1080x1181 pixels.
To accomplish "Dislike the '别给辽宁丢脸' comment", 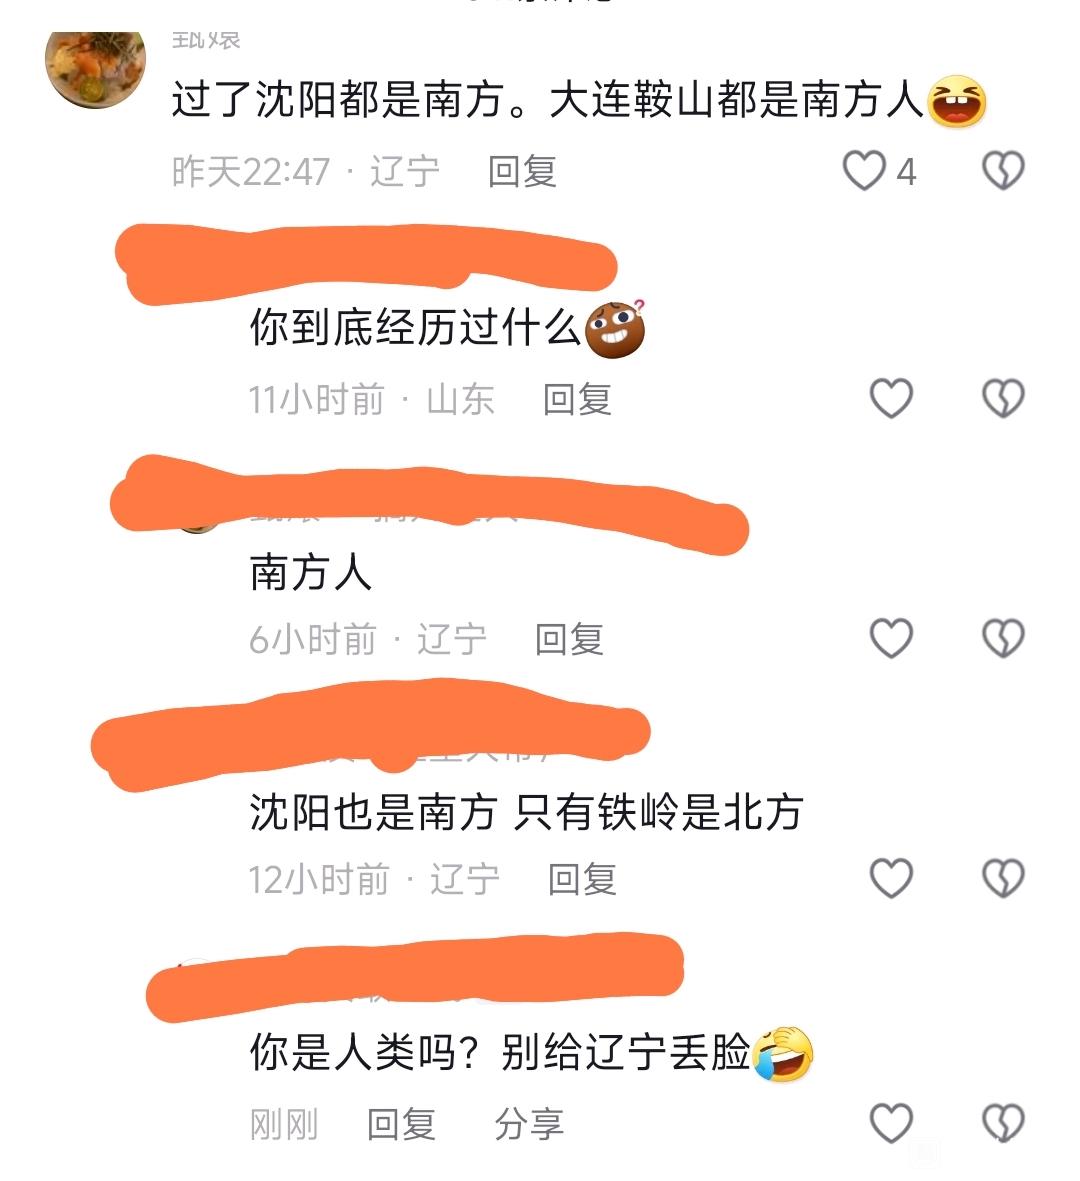I will [1003, 1123].
